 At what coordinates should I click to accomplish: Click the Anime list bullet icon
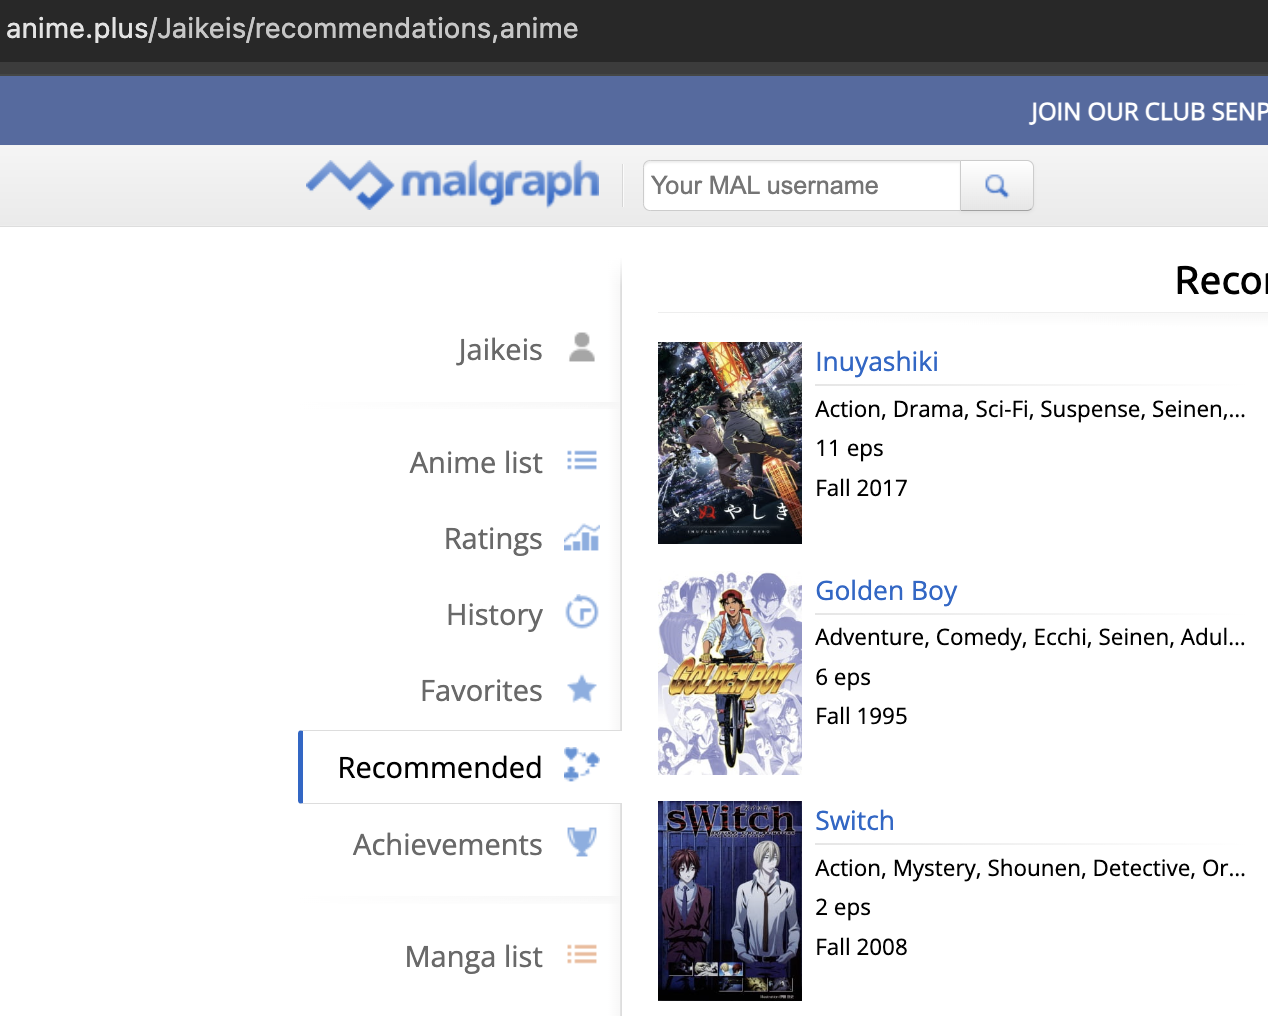581,461
